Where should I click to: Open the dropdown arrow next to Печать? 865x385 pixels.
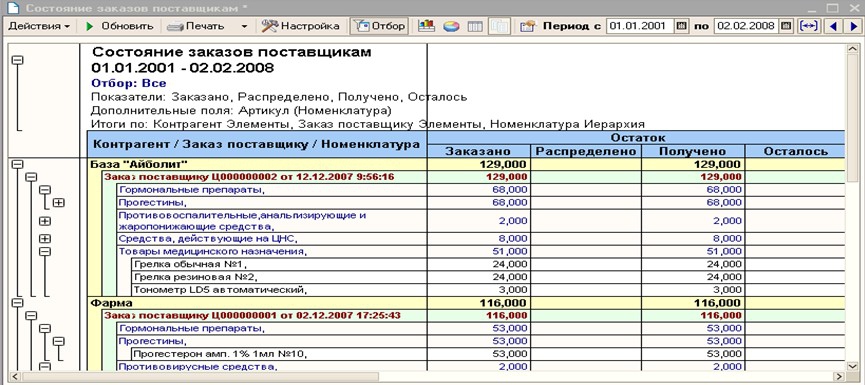(x=244, y=26)
